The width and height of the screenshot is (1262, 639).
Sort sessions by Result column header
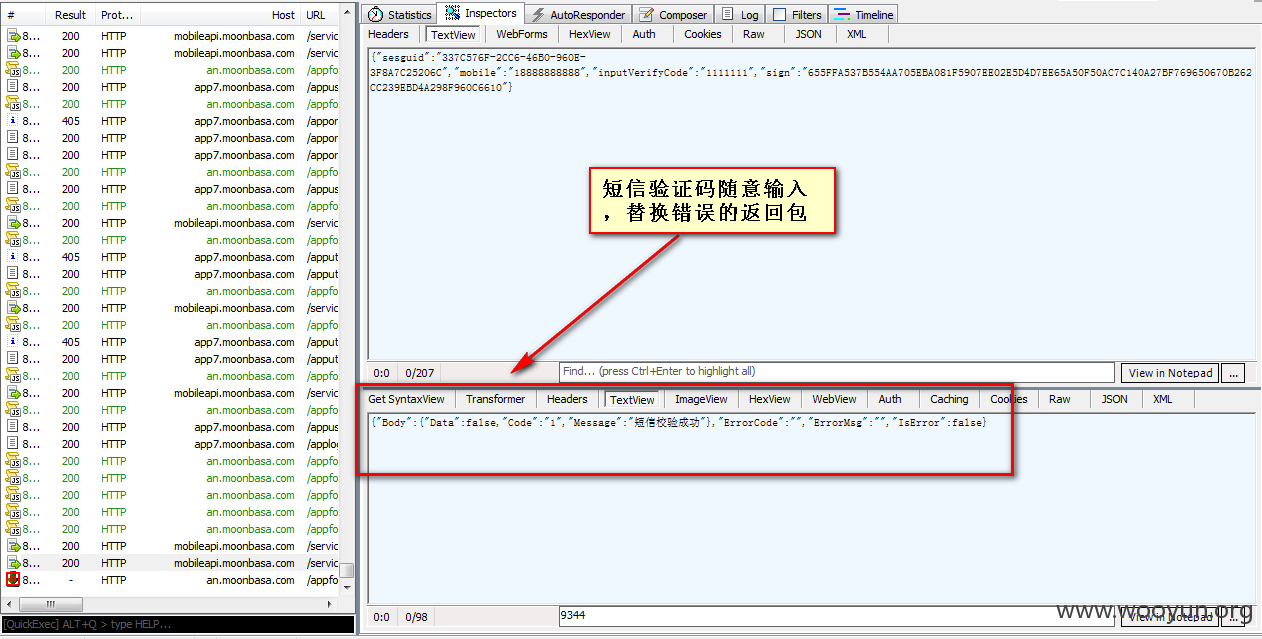pos(70,15)
